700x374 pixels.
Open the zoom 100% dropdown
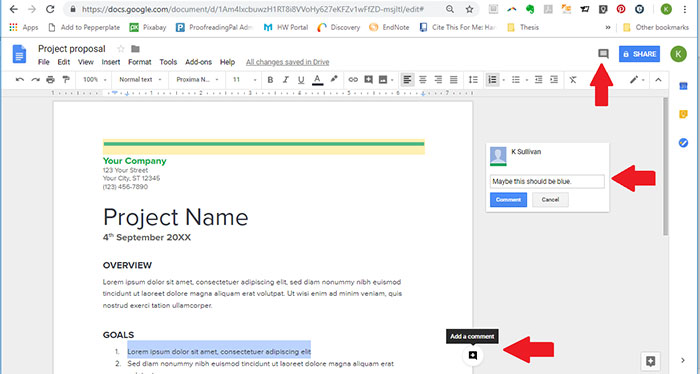click(x=95, y=80)
